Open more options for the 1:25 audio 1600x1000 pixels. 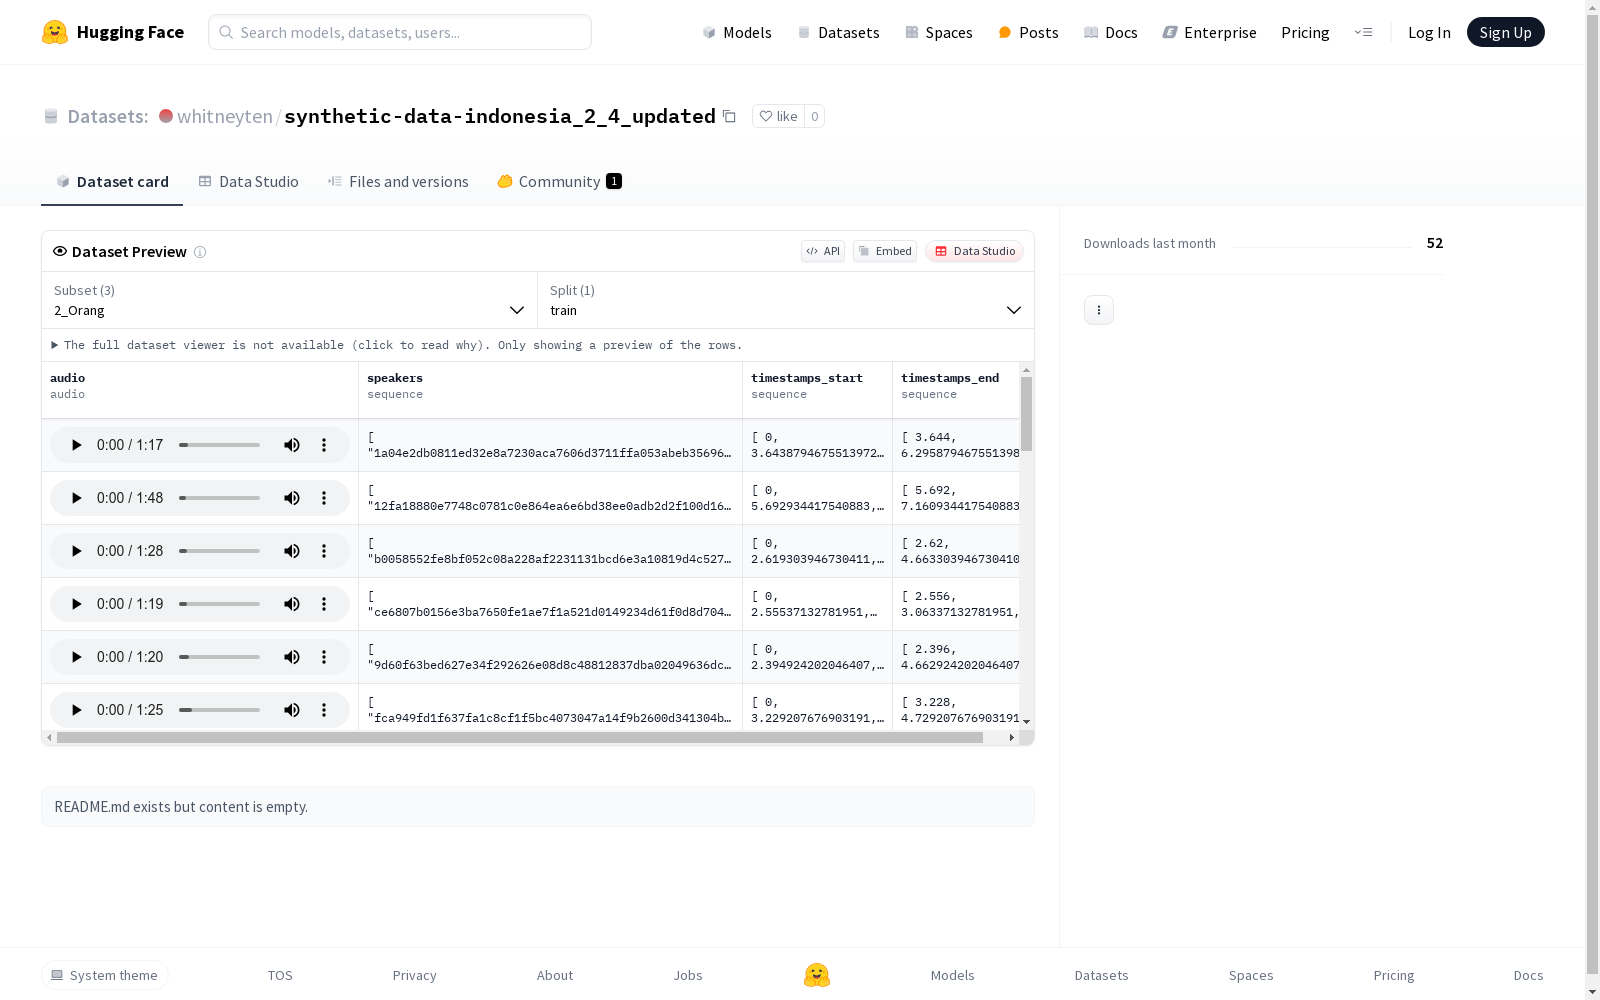point(324,710)
